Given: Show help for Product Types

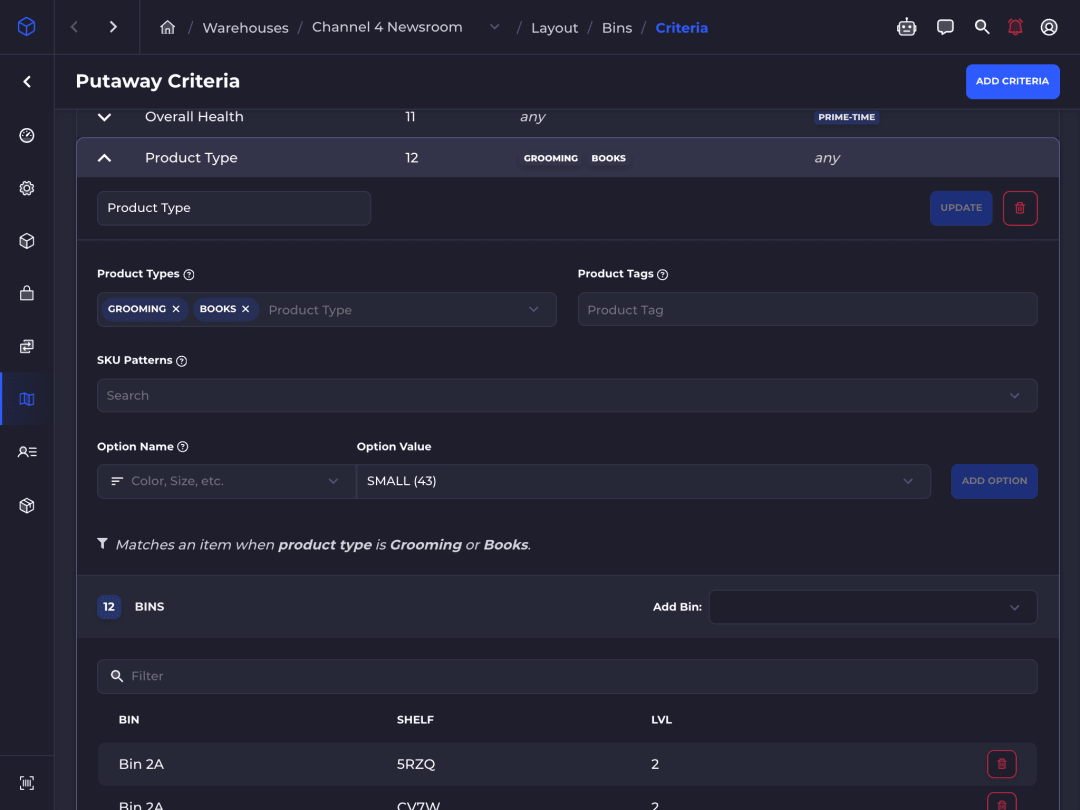Looking at the screenshot, I should tap(189, 274).
